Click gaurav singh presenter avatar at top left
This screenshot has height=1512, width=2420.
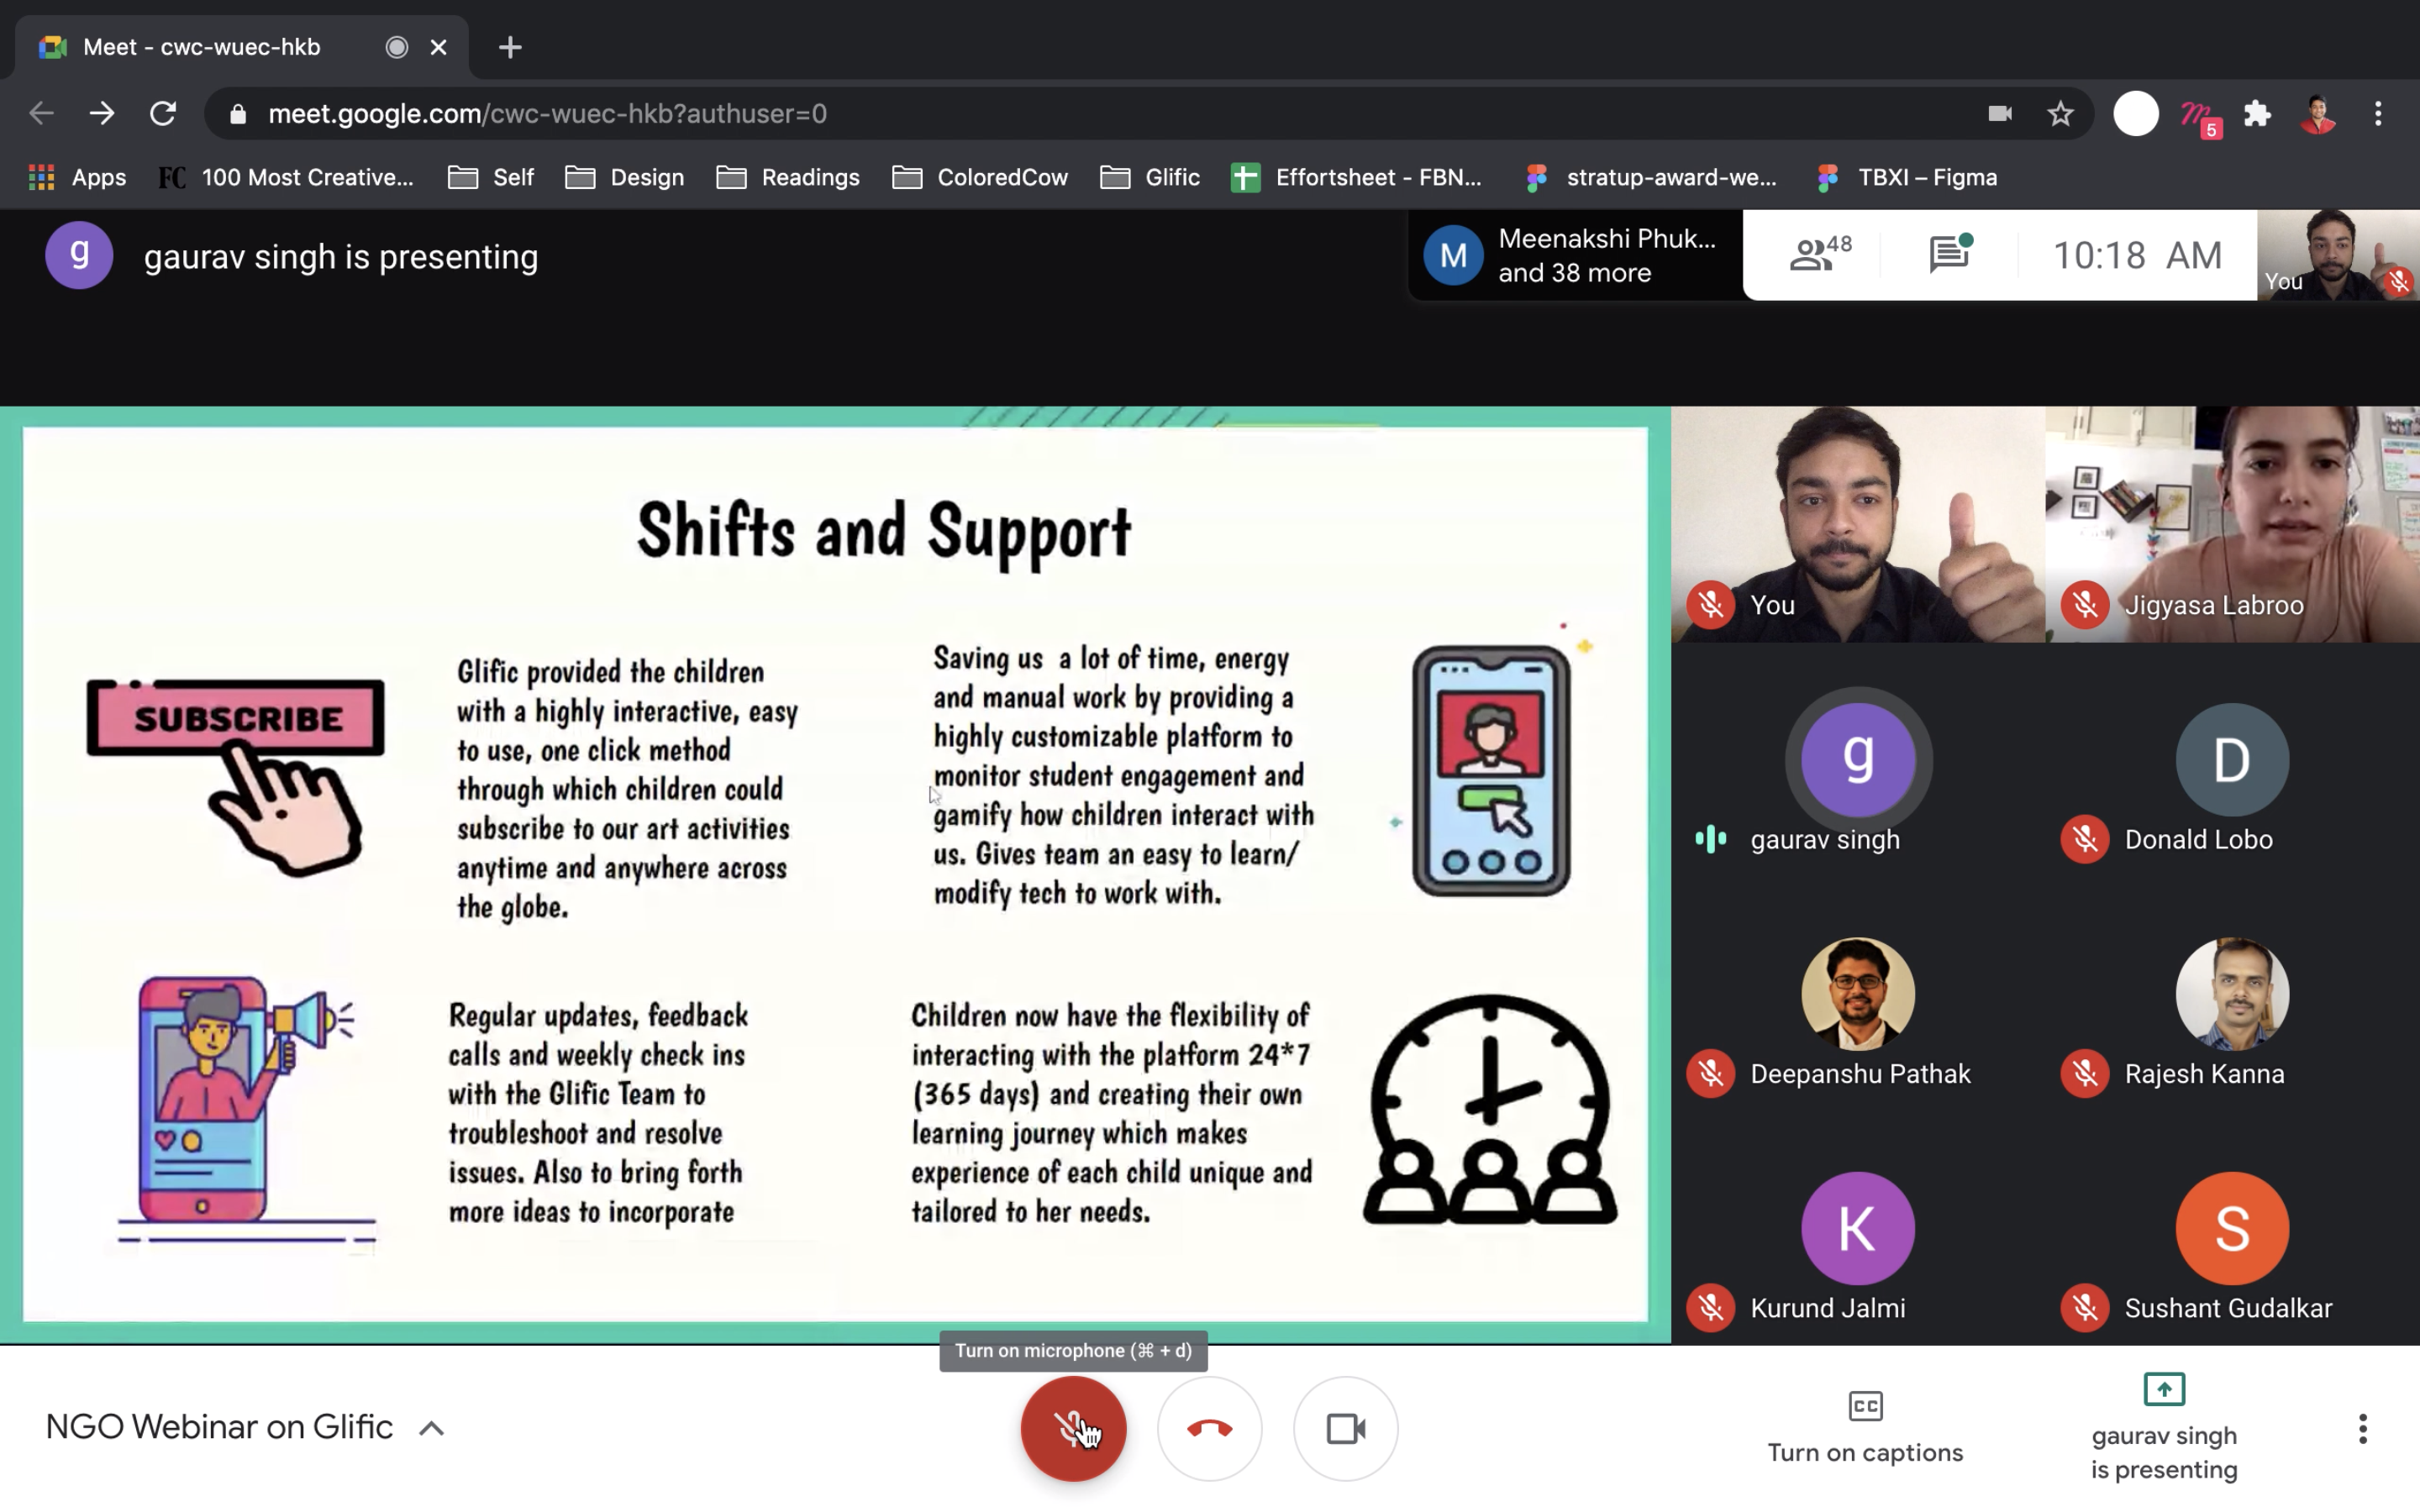(x=79, y=255)
